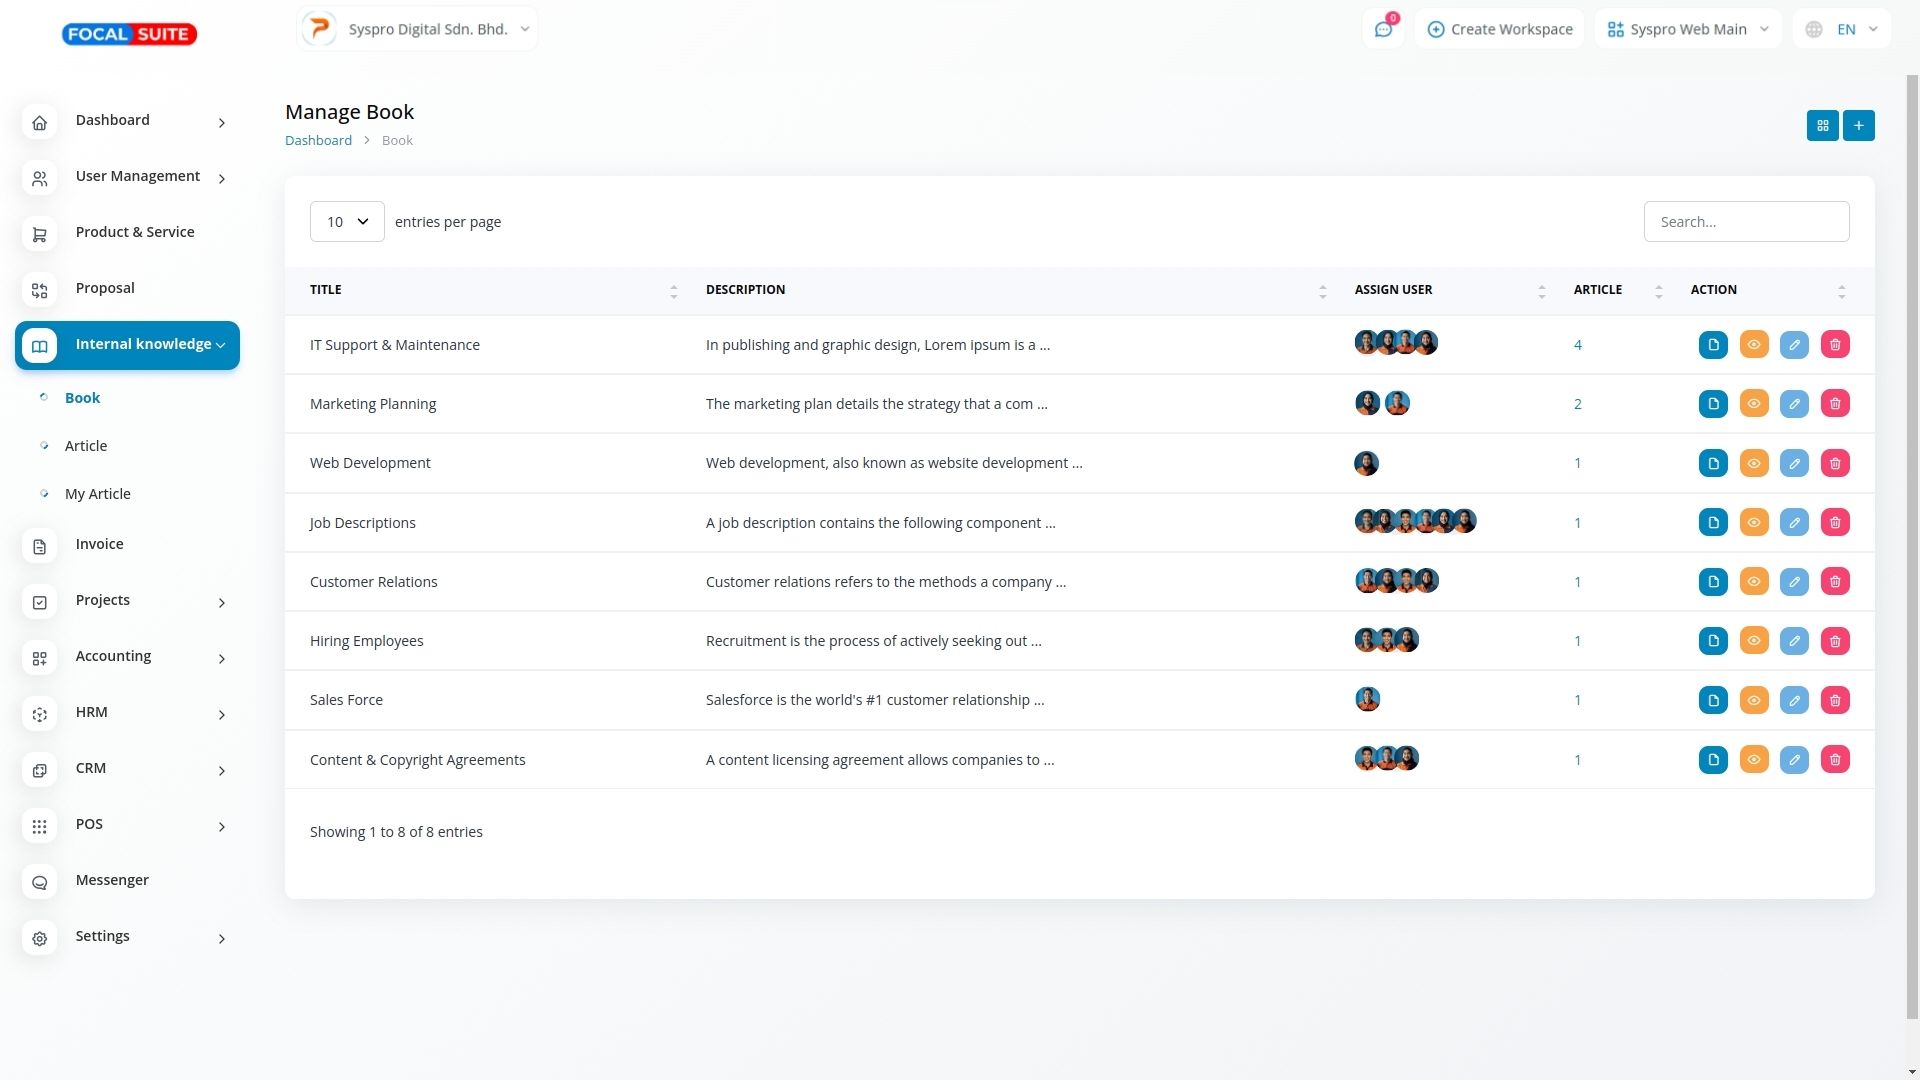
Task: Edit the Web Development book
Action: tap(1794, 464)
